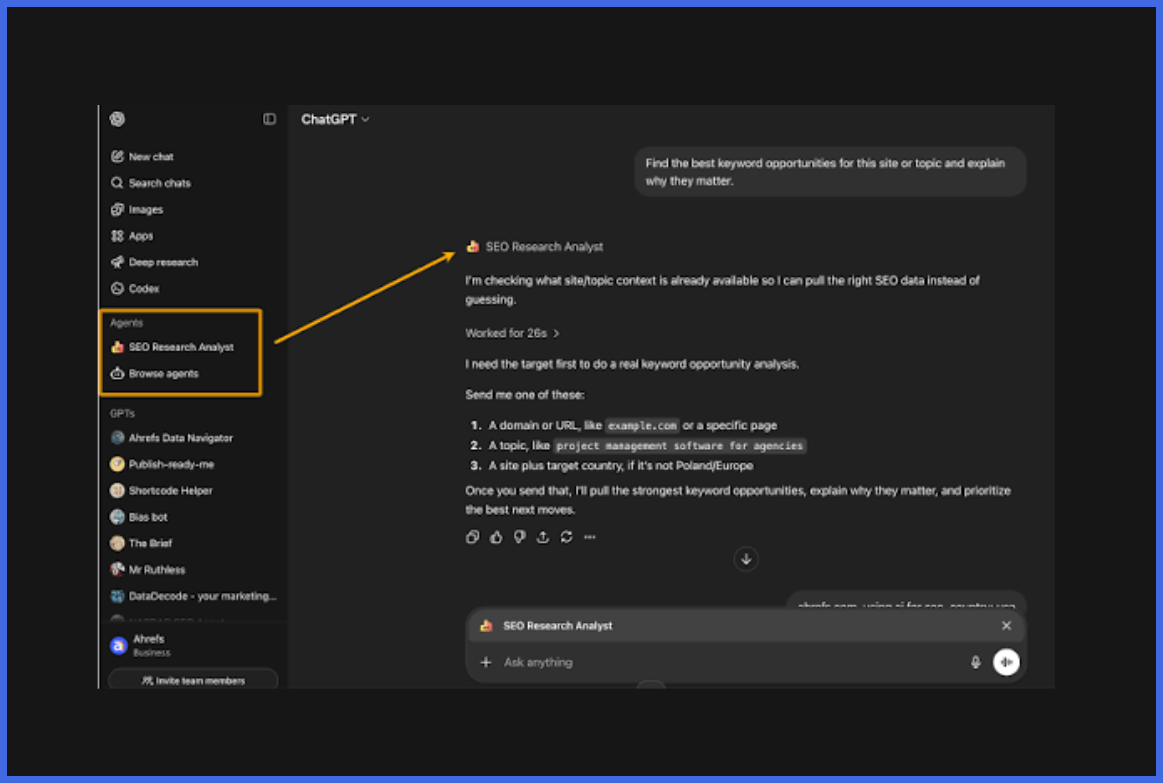This screenshot has height=783, width=1163.
Task: Jump to bottom with the down arrow button
Action: click(x=746, y=559)
